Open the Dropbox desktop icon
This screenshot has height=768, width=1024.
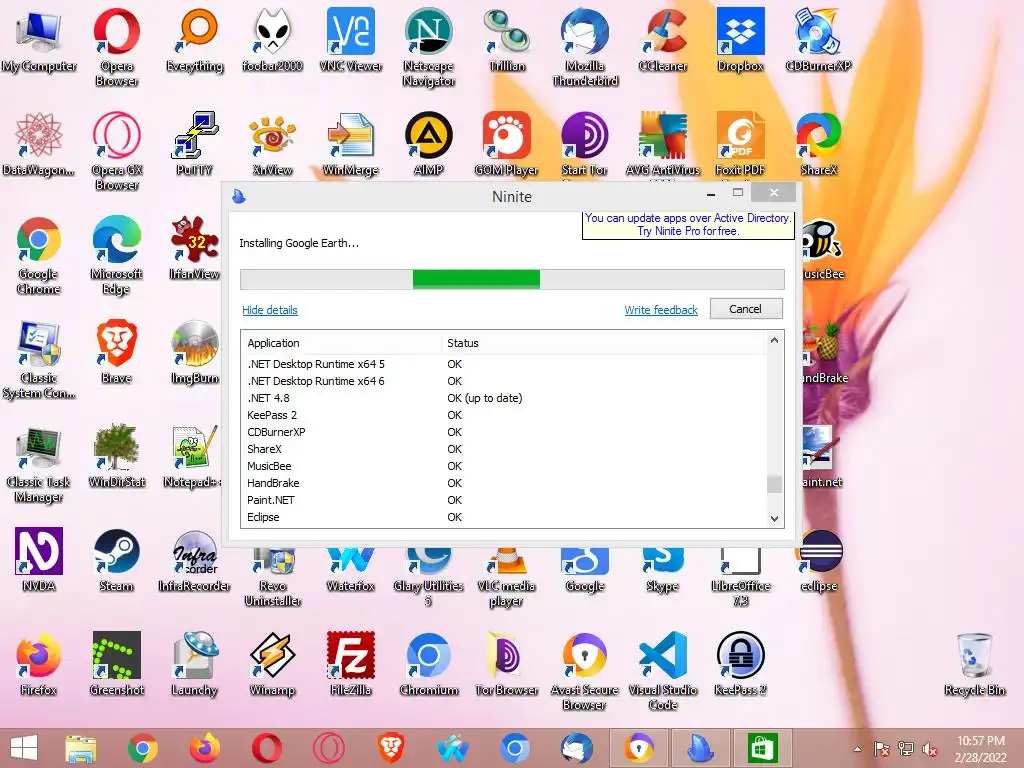(741, 39)
